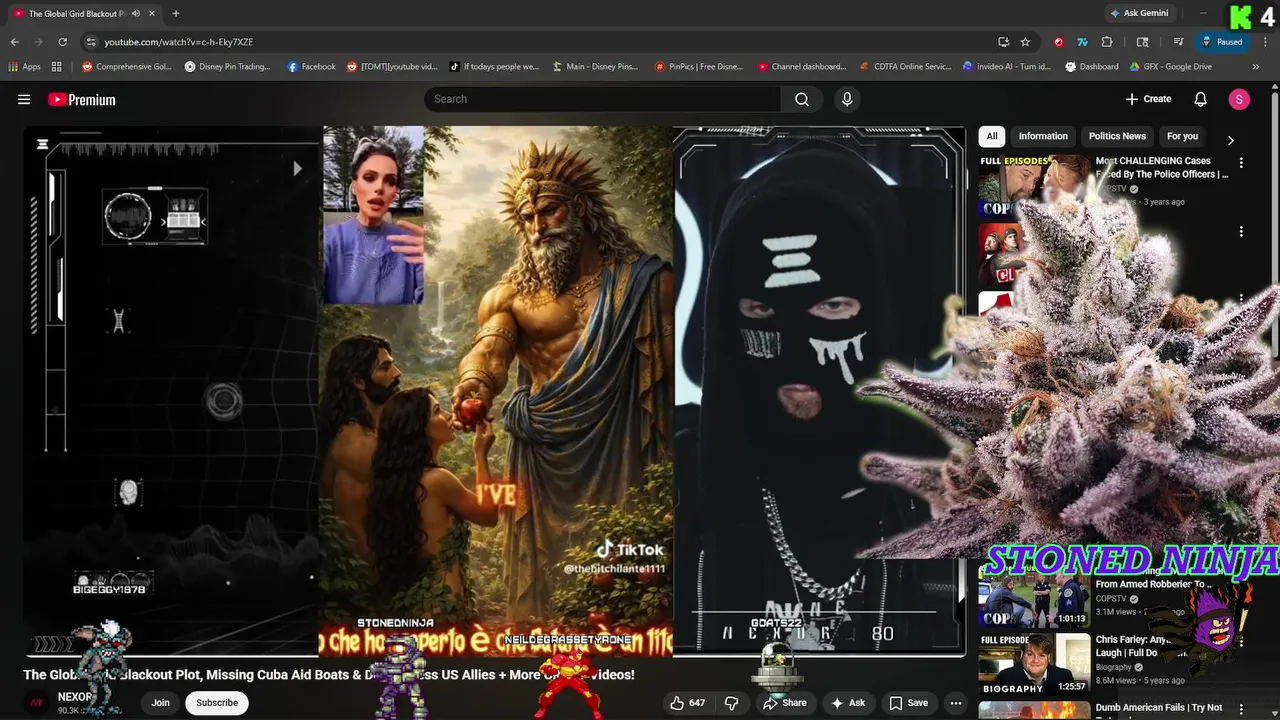Open install app icon in address bar
Viewport: 1280px width, 720px height.
(x=1003, y=42)
